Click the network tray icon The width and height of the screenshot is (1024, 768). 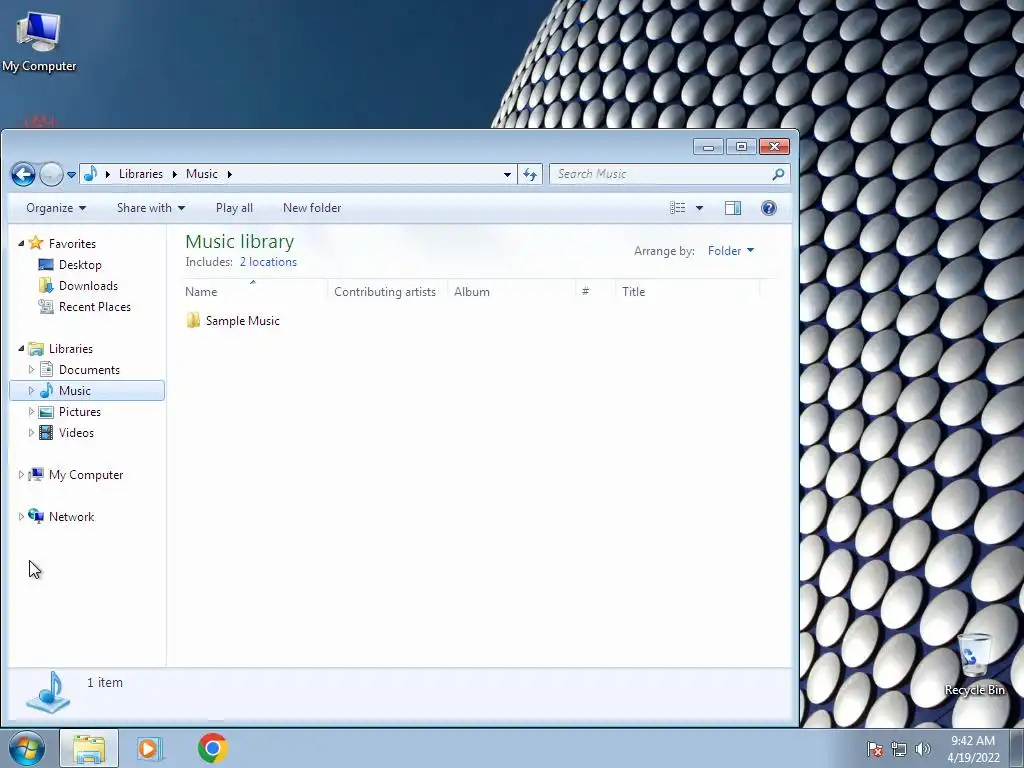pos(899,749)
